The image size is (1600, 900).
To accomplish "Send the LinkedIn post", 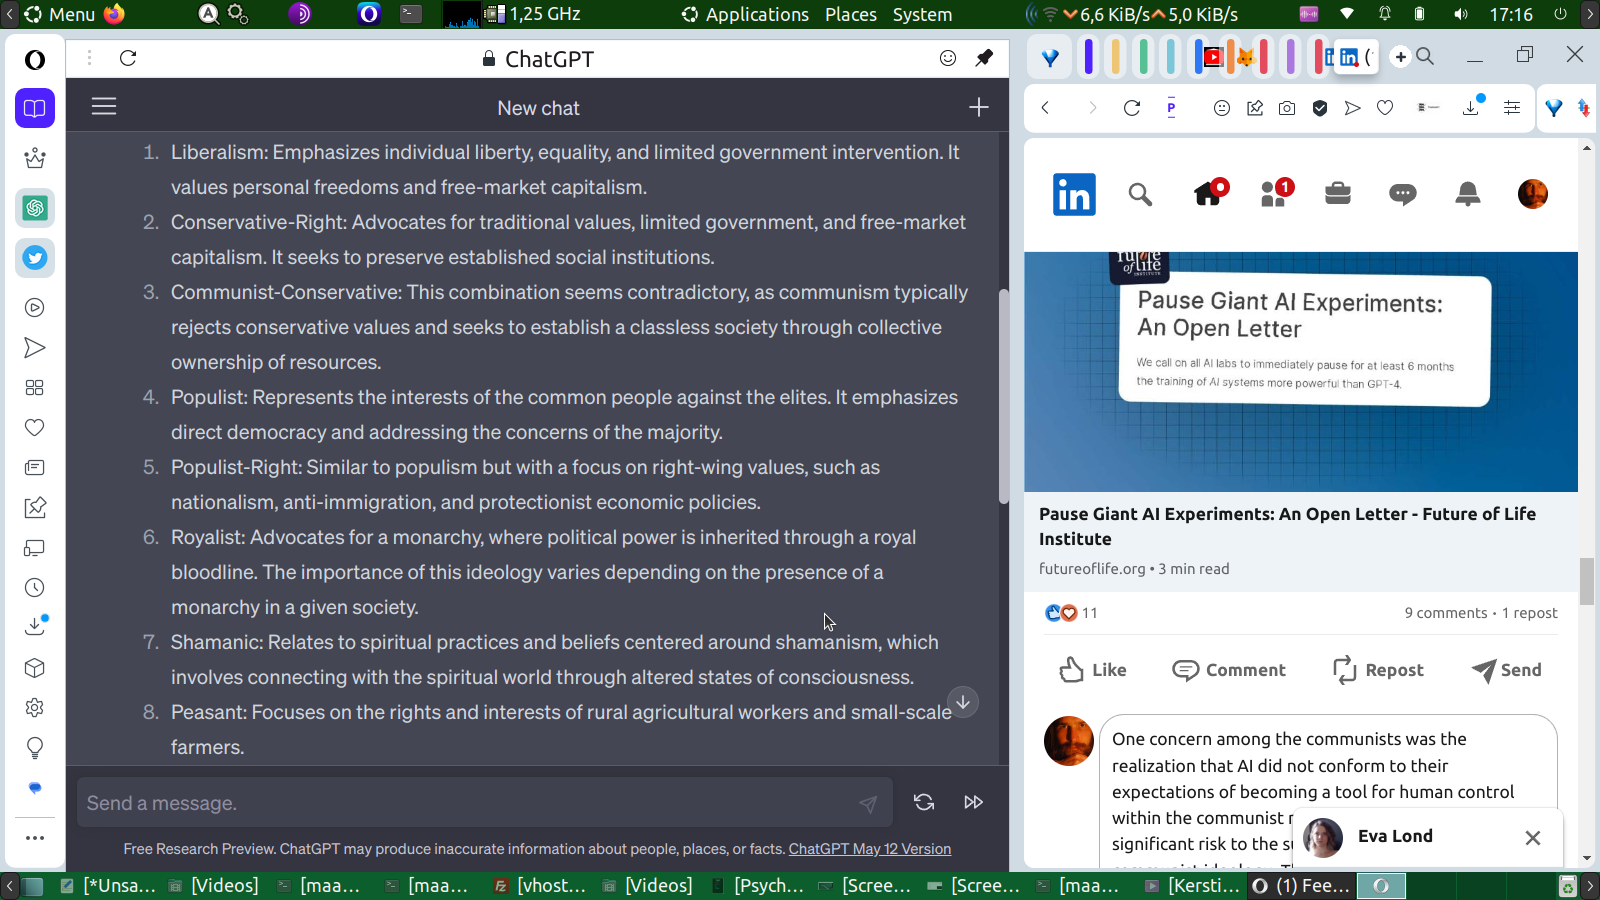I will [x=1507, y=670].
